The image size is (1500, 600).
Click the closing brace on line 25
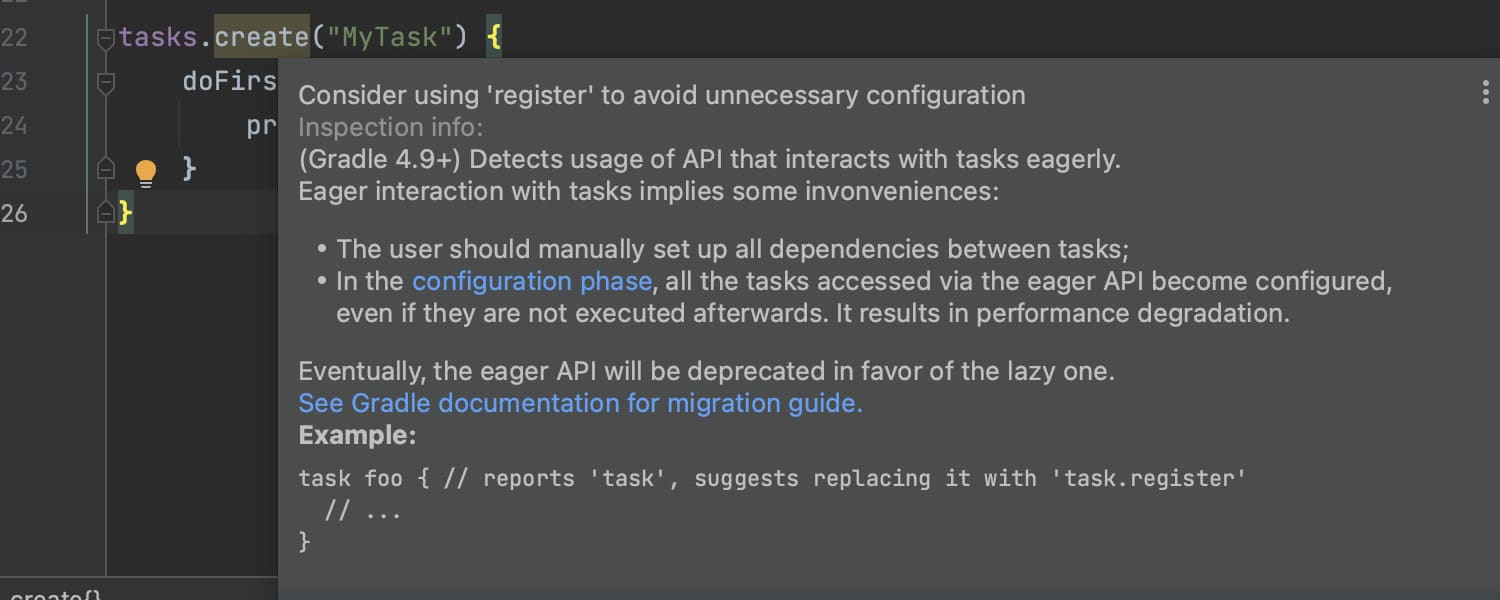189,168
